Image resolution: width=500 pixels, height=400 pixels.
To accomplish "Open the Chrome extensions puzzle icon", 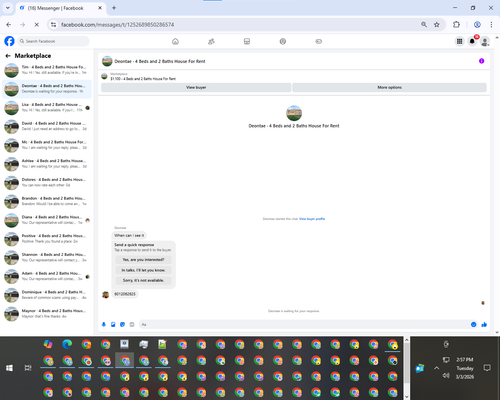I will [456, 24].
